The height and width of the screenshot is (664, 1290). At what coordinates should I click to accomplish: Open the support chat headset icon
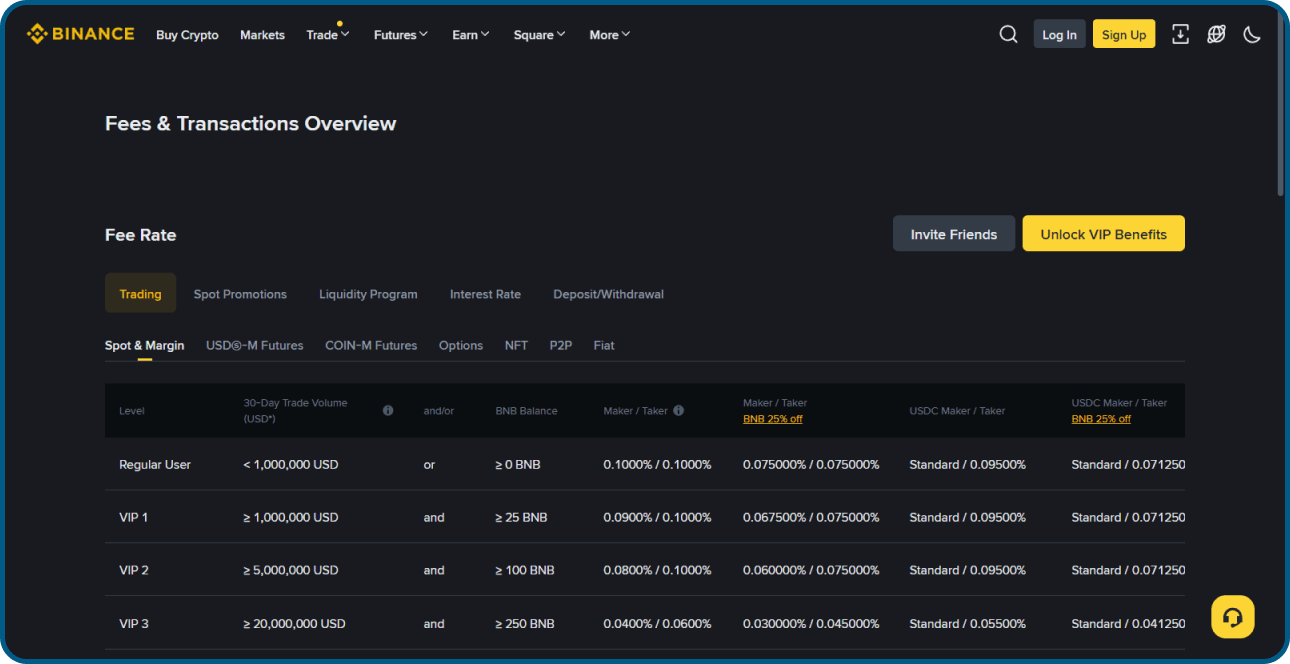(1232, 616)
